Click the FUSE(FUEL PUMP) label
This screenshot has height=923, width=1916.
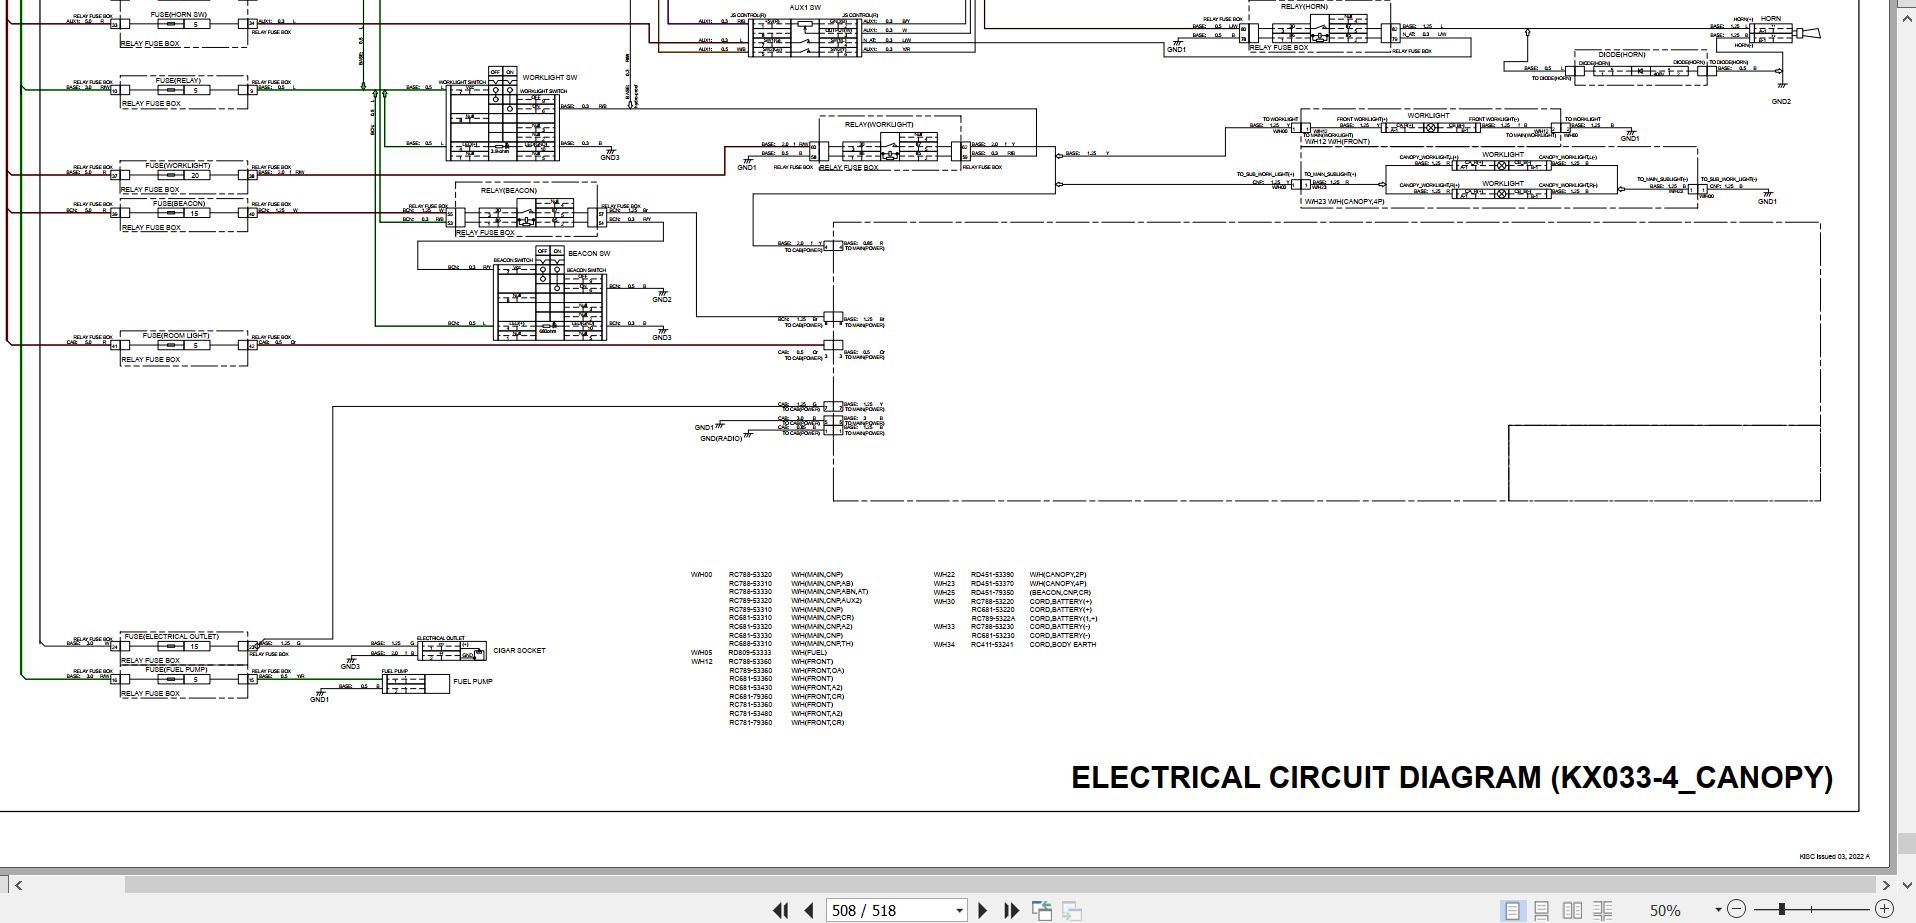pos(175,669)
